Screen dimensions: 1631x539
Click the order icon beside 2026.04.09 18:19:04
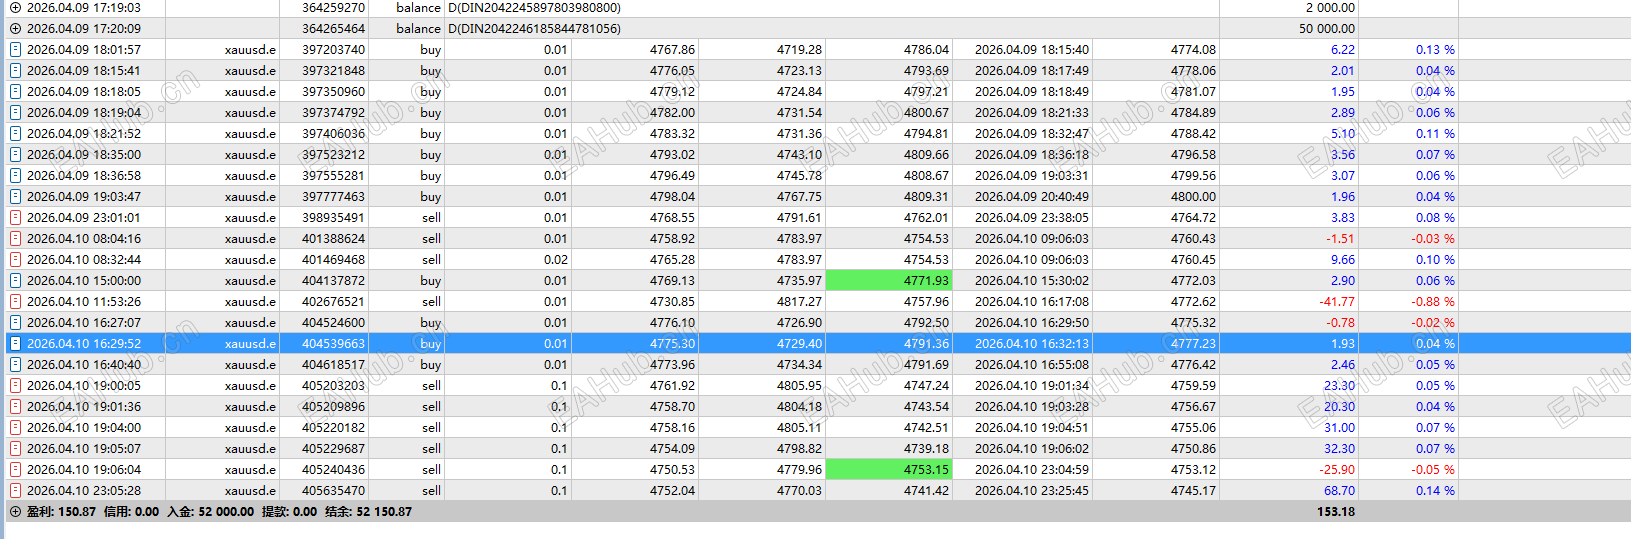[15, 112]
